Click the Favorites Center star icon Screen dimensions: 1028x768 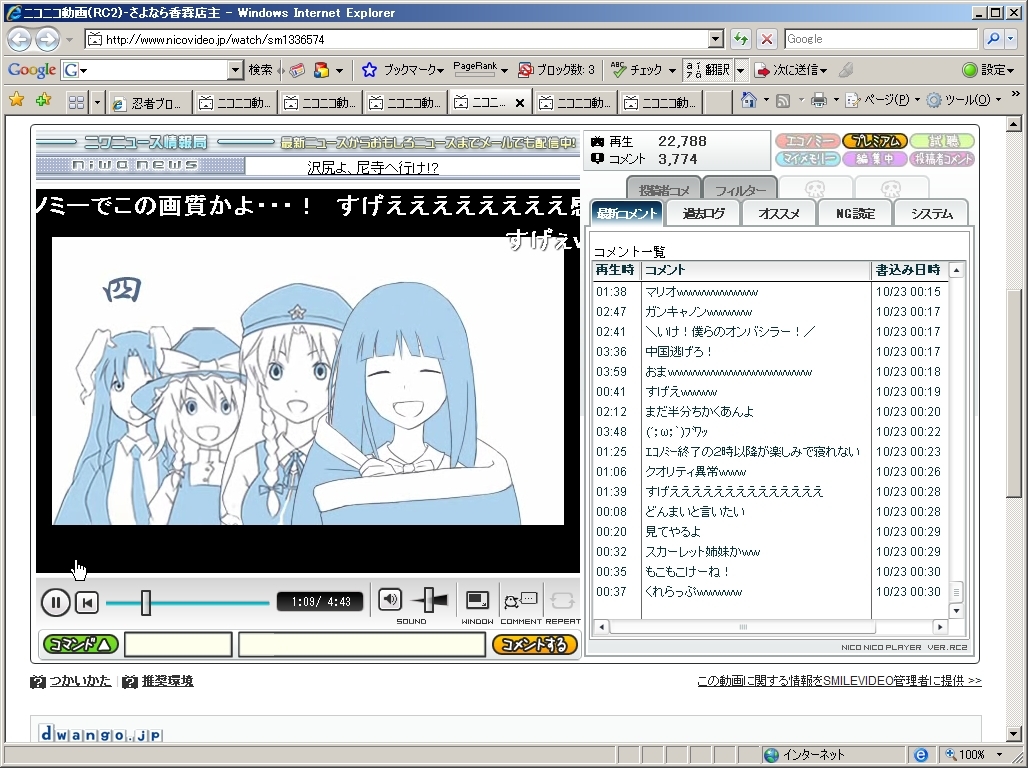coord(16,100)
